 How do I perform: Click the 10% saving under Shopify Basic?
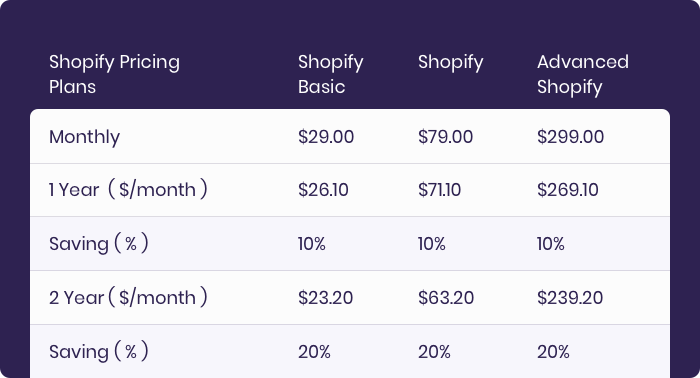(x=312, y=244)
